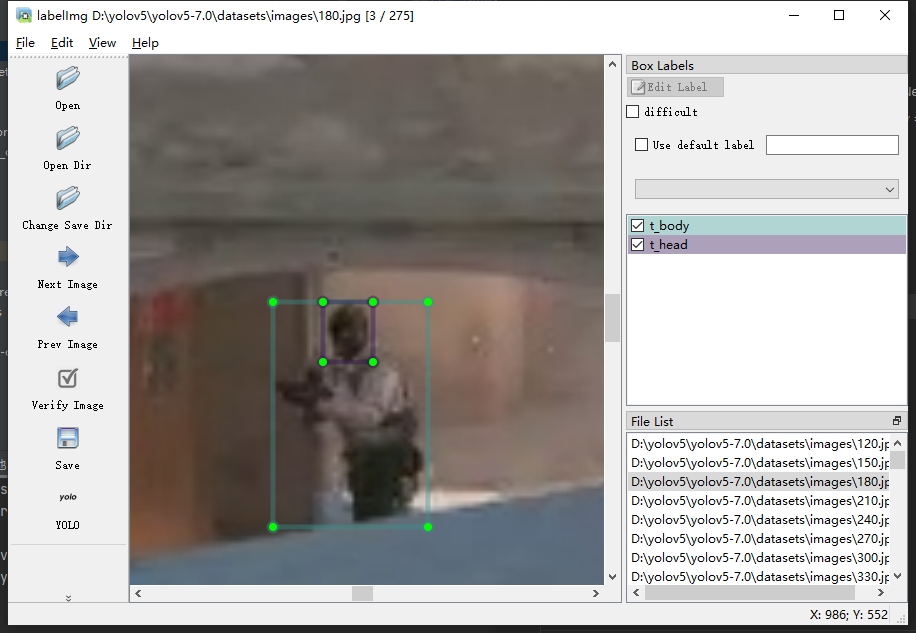Click the canvas vertical scrollbar thumb
The width and height of the screenshot is (916, 633).
(x=612, y=318)
